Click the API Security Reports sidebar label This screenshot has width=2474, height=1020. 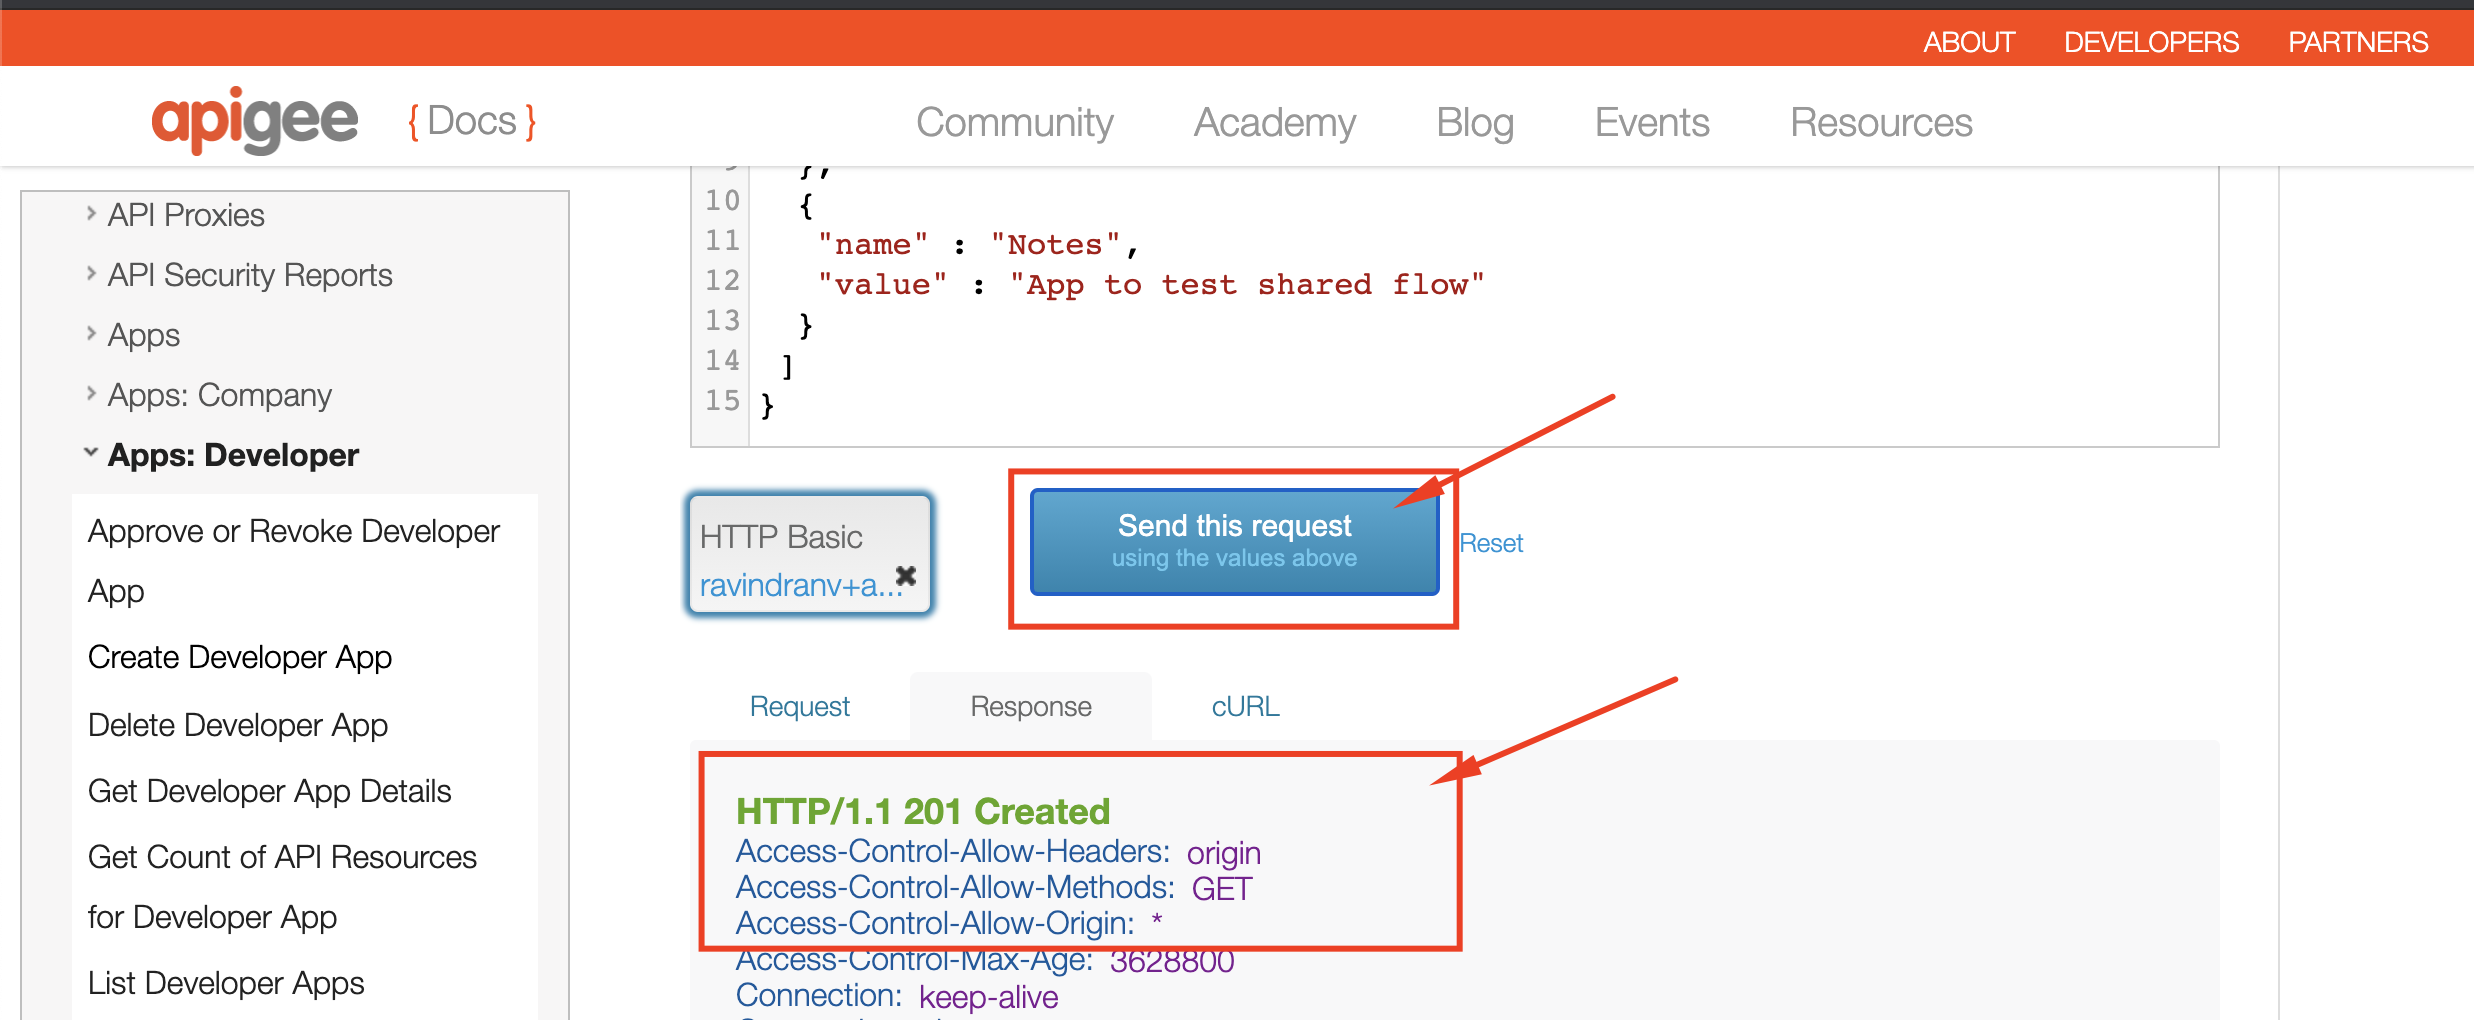(x=250, y=275)
